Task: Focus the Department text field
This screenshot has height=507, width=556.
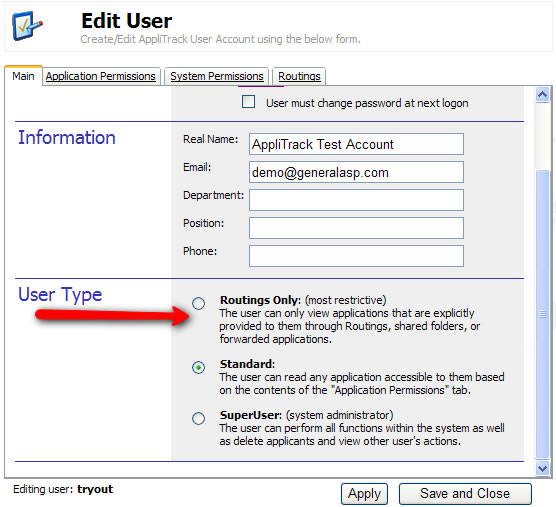Action: [x=356, y=200]
